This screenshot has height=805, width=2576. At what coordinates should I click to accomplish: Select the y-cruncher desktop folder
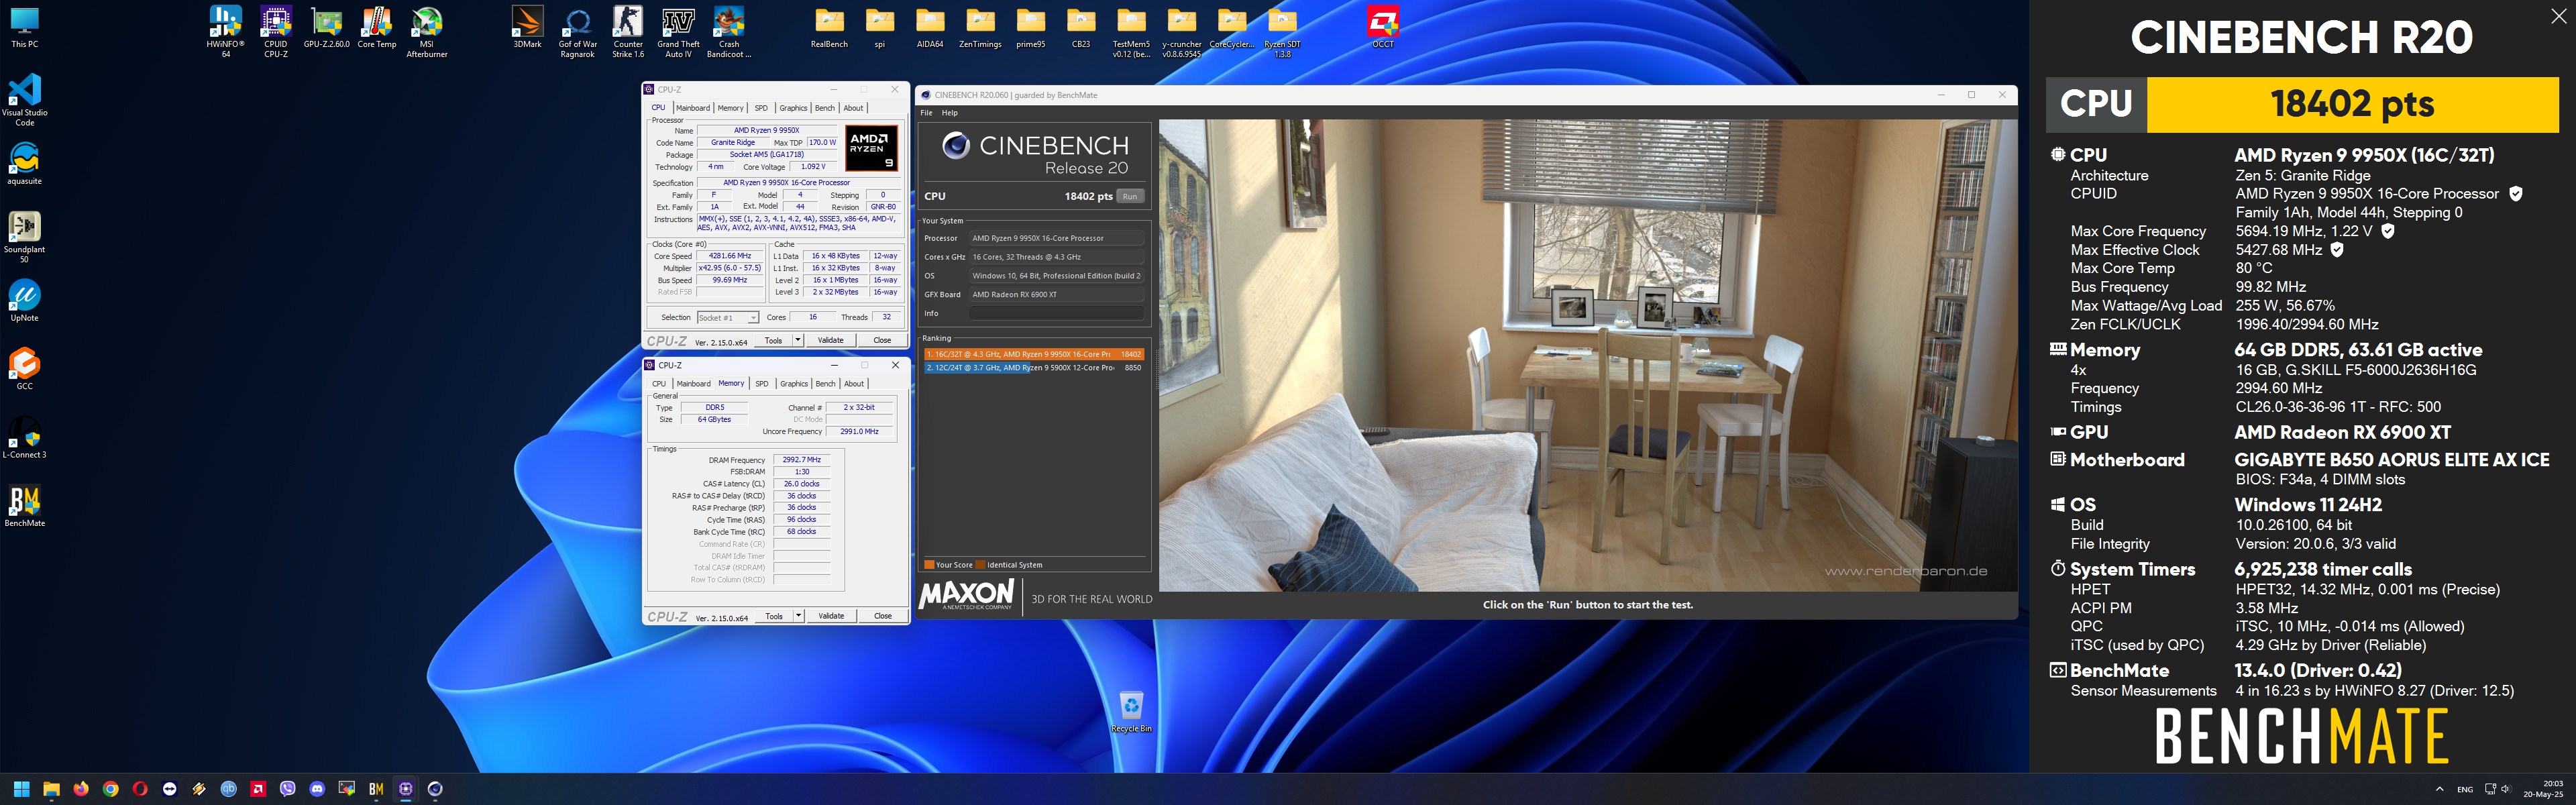[1182, 32]
